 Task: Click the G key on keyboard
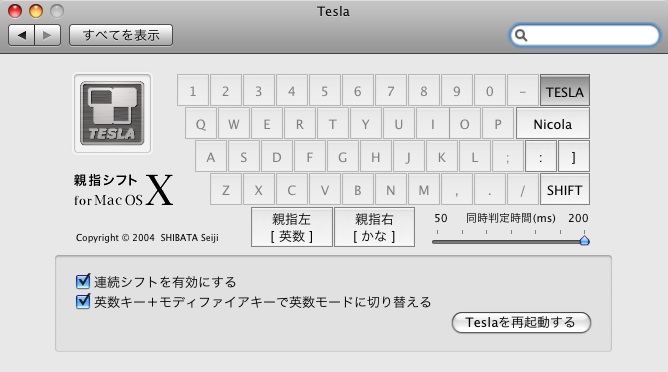point(343,157)
